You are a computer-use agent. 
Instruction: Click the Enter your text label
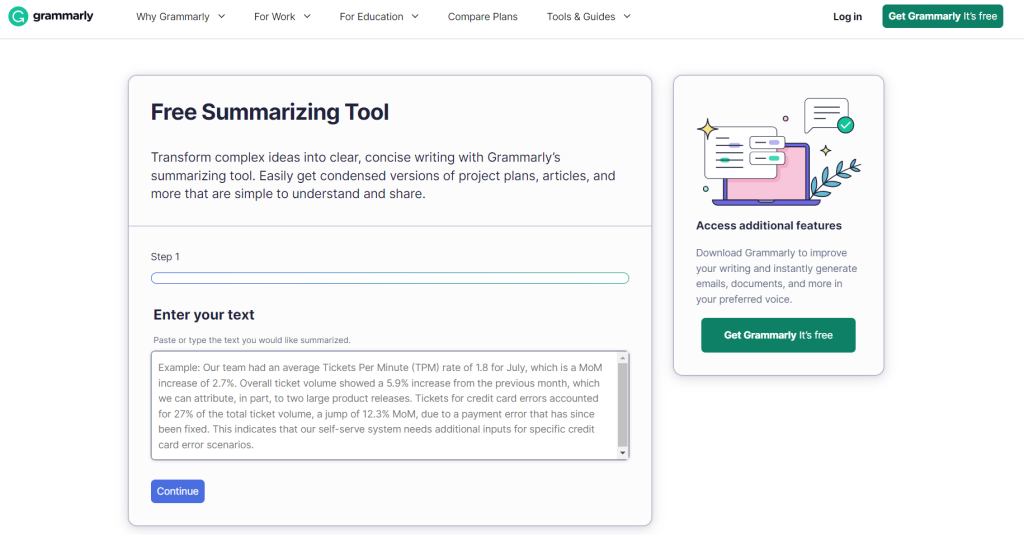pos(204,315)
